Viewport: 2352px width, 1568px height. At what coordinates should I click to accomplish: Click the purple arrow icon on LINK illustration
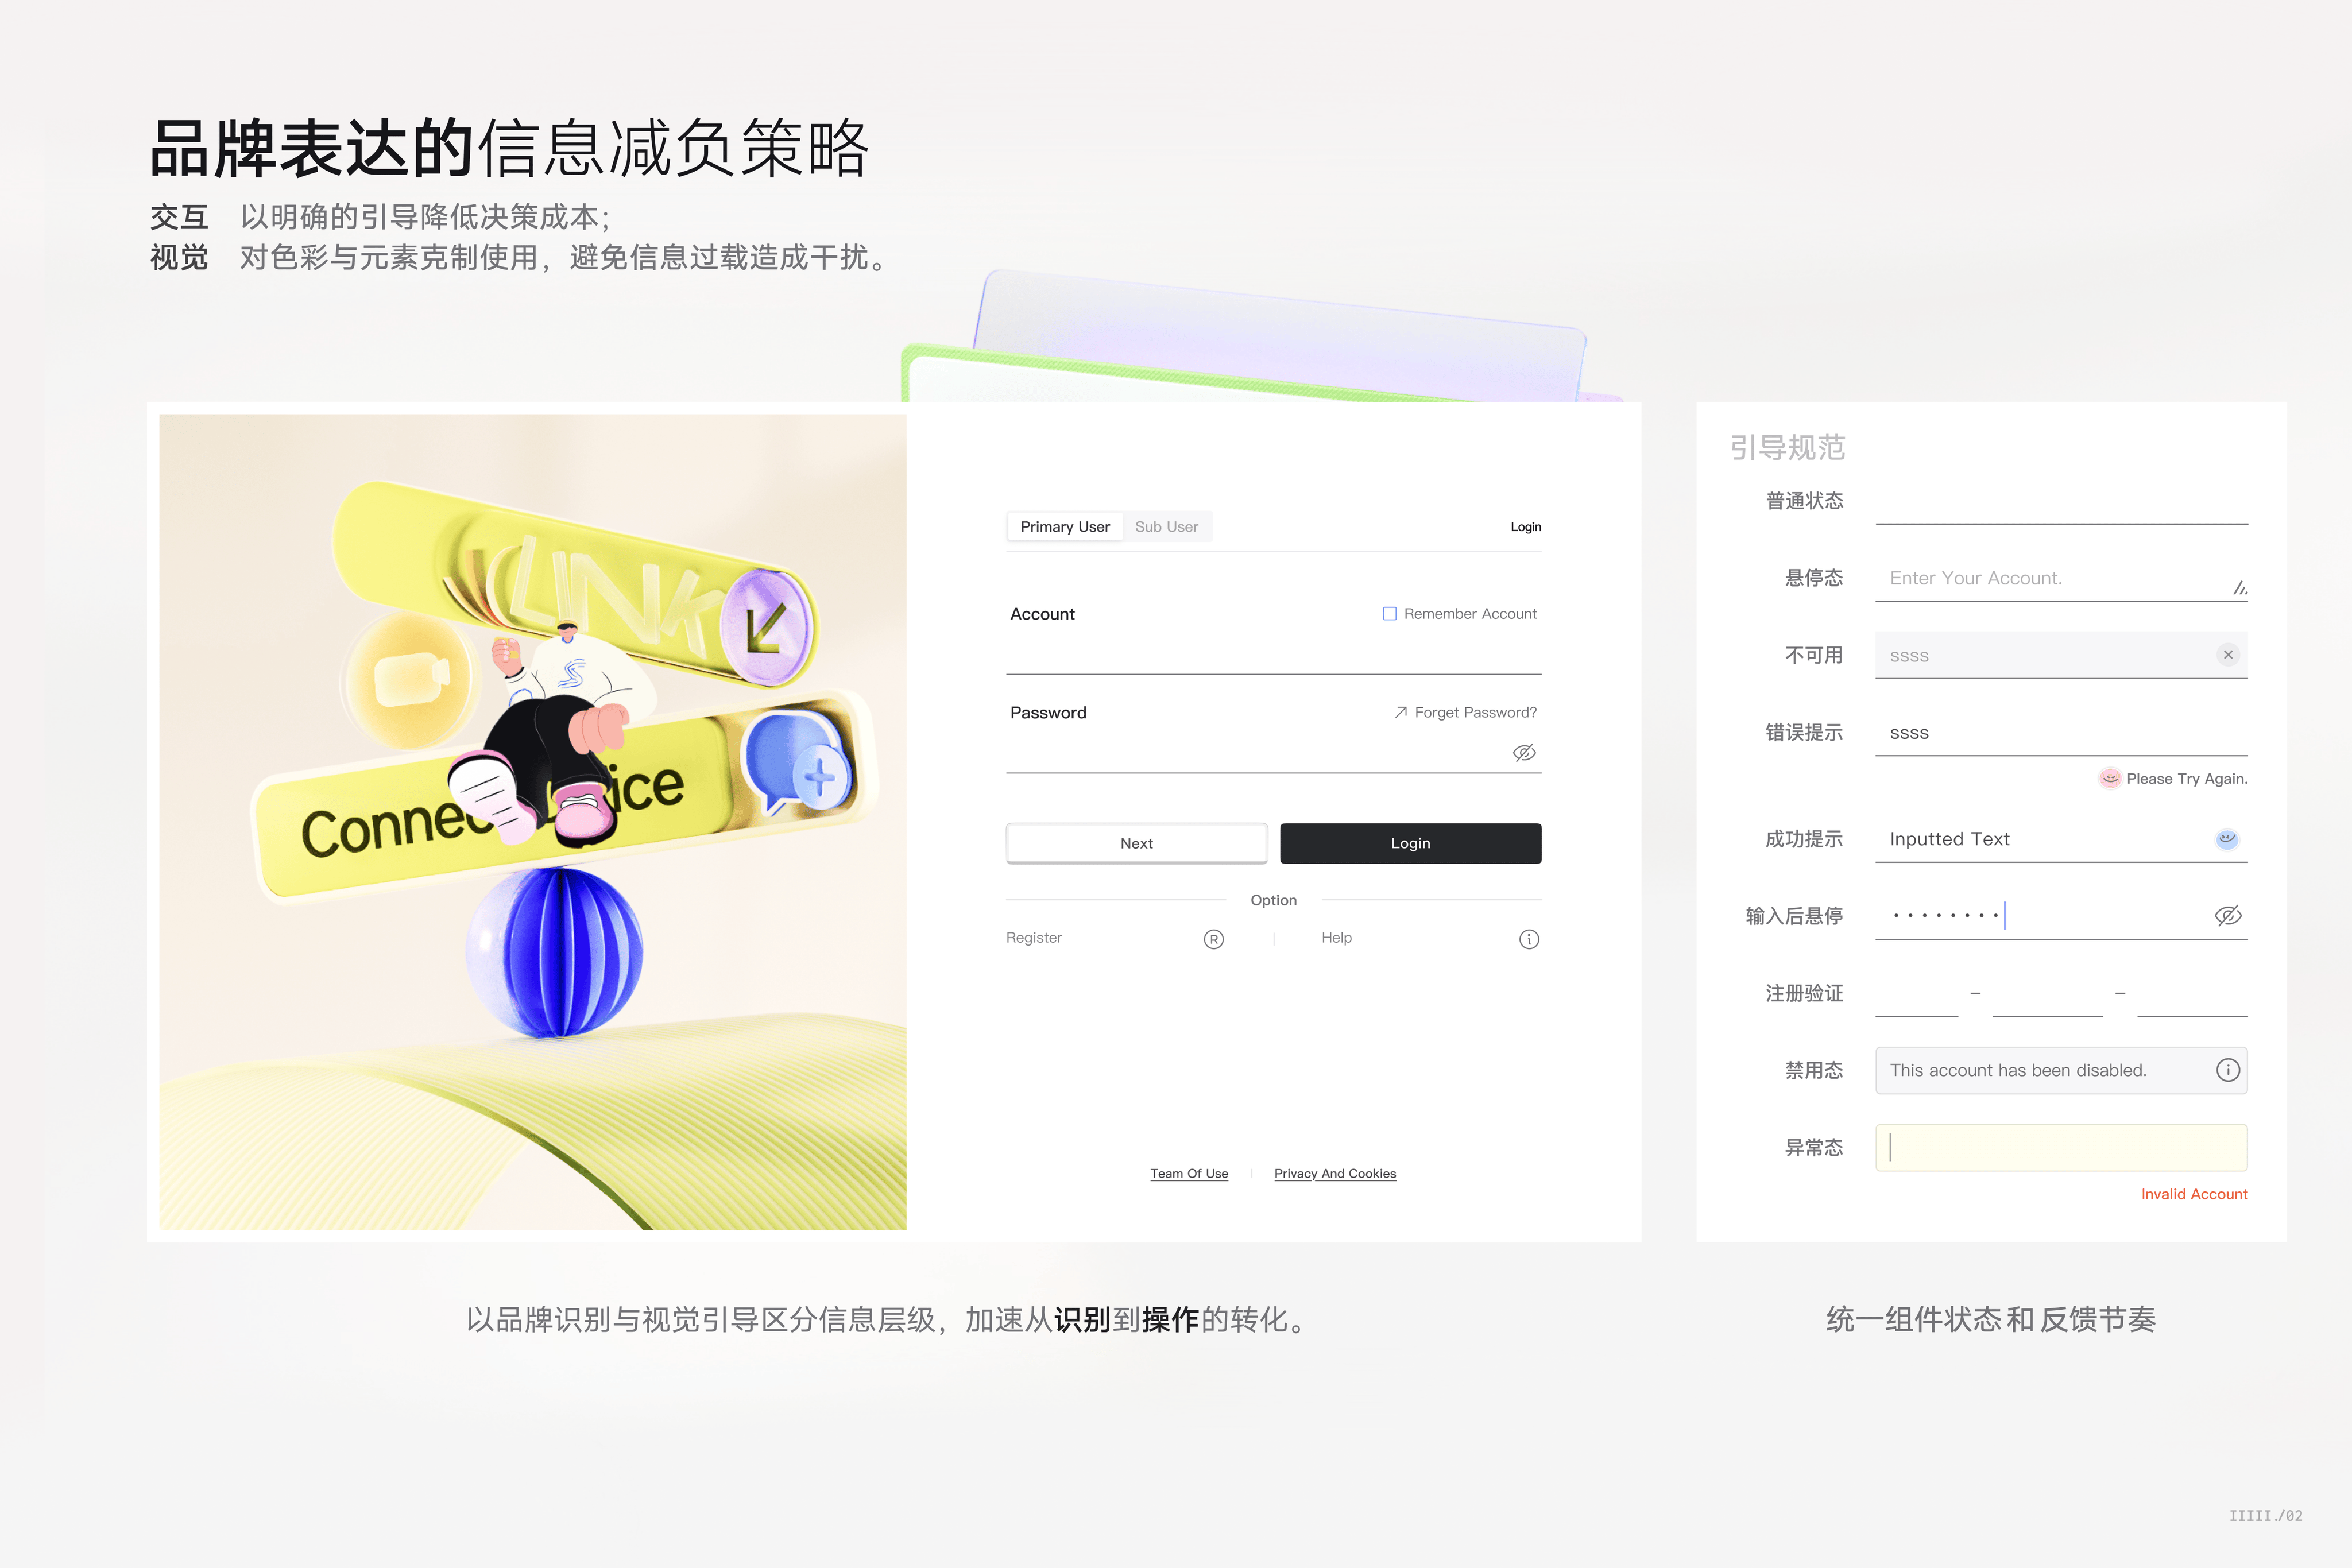click(x=768, y=628)
